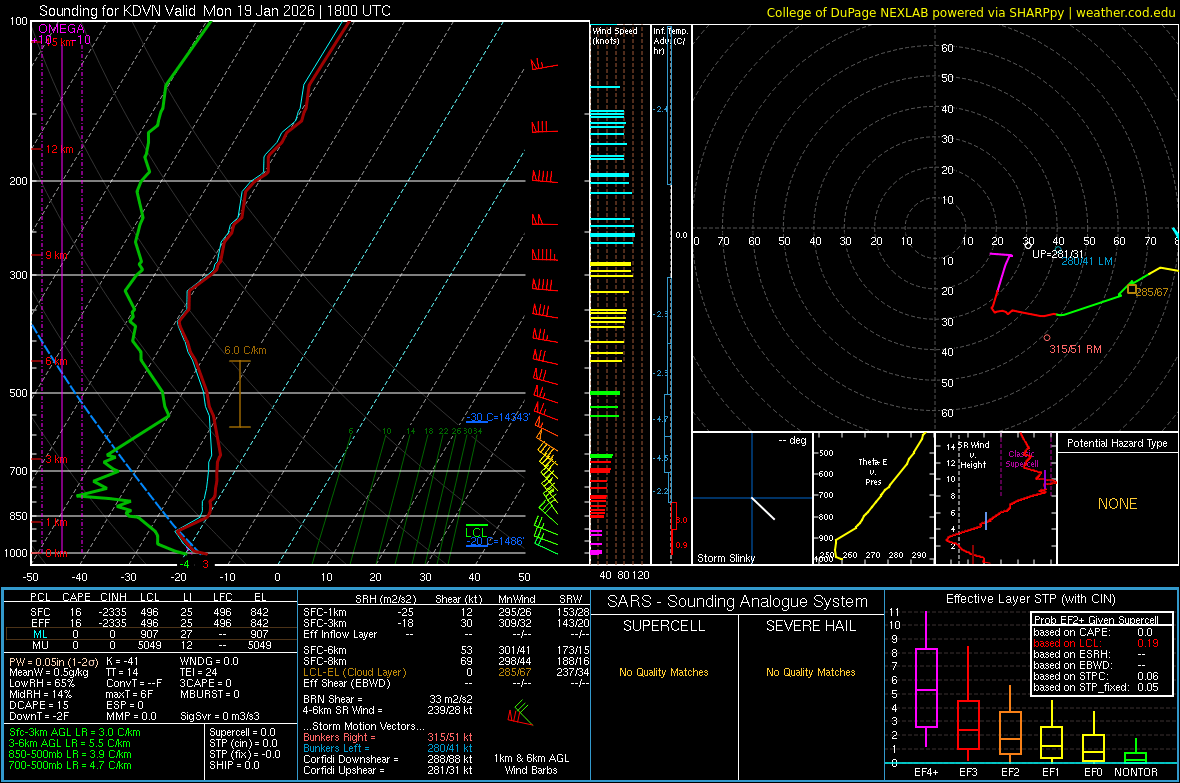Screen dimensions: 1180x783
Task: Click the Supercell = 0.0 value
Action: click(x=242, y=733)
